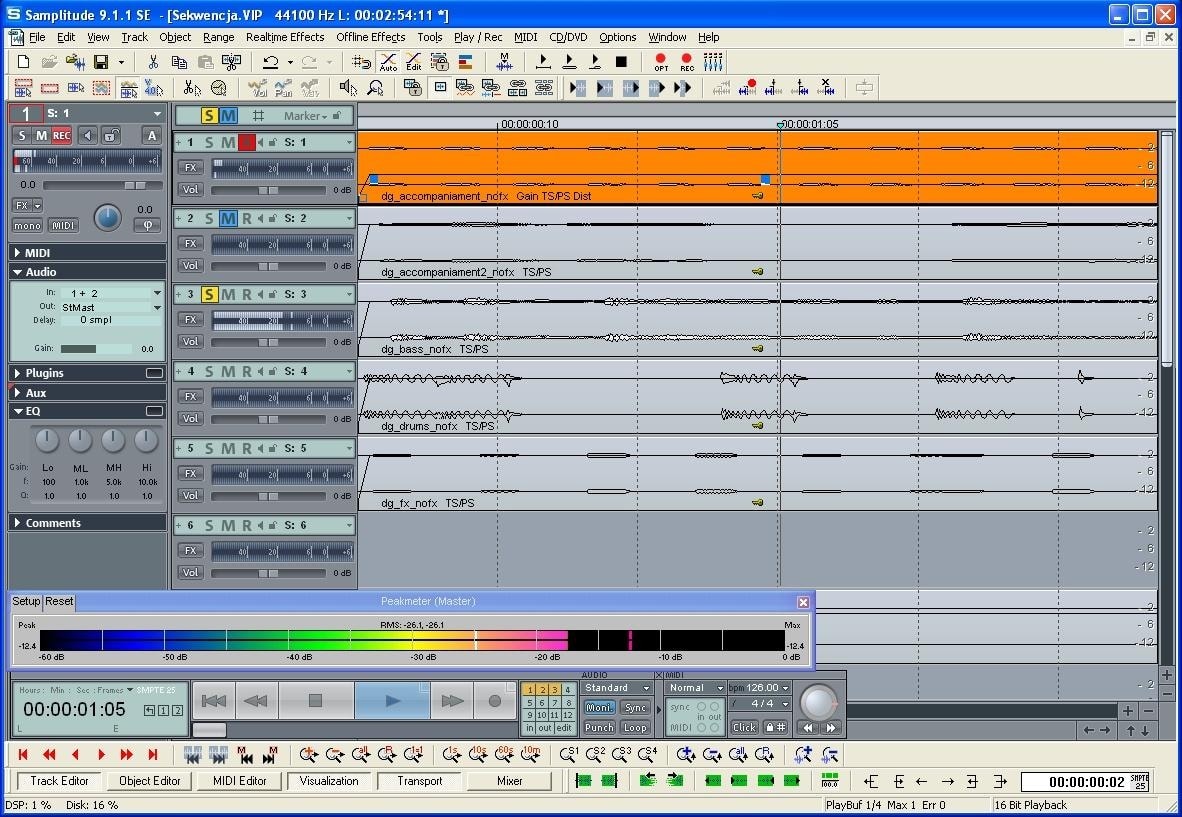Click the Save project icon in toolbar
This screenshot has width=1182, height=817.
click(101, 62)
